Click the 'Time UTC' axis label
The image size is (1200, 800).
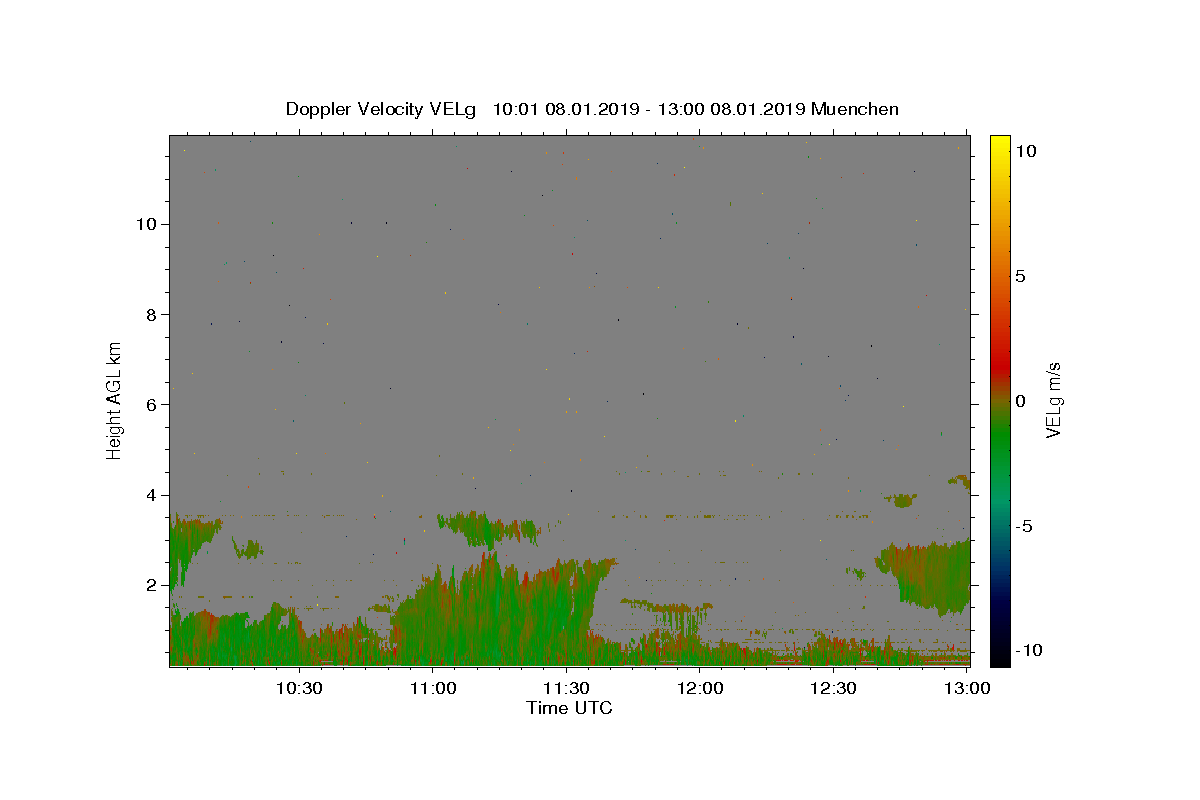click(569, 708)
